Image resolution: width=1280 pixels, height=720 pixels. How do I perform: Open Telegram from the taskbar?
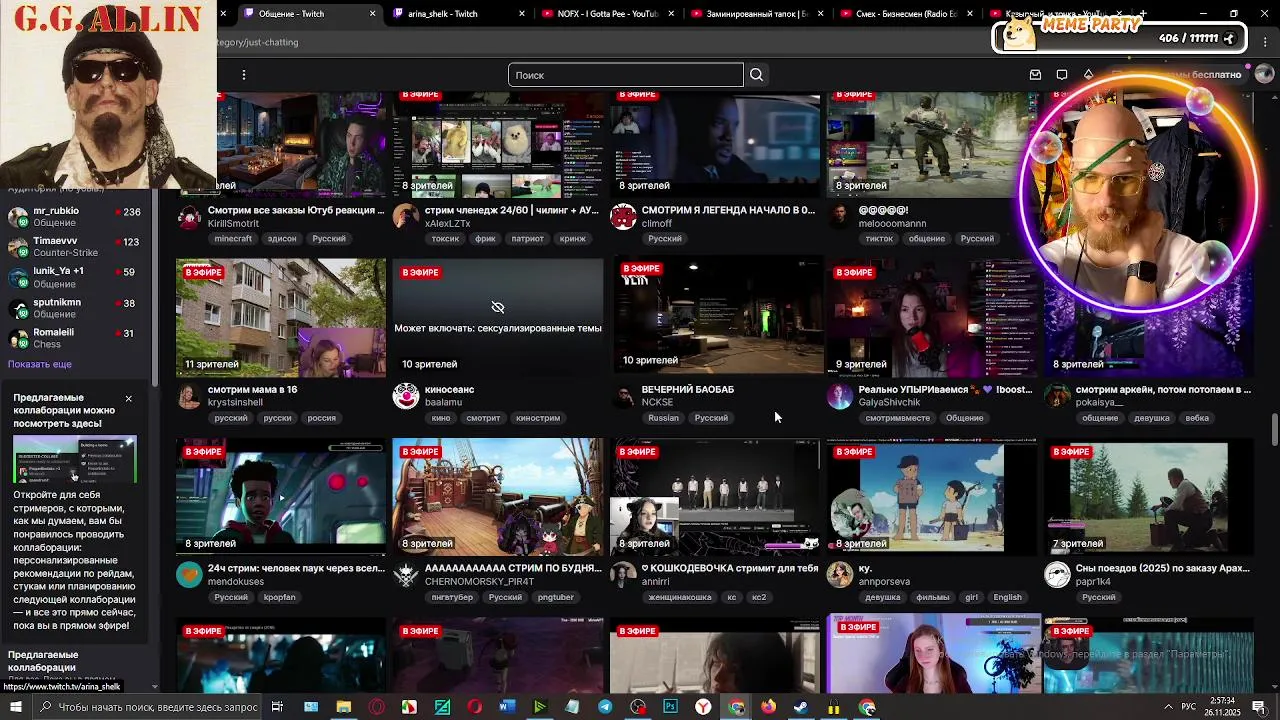coord(605,707)
